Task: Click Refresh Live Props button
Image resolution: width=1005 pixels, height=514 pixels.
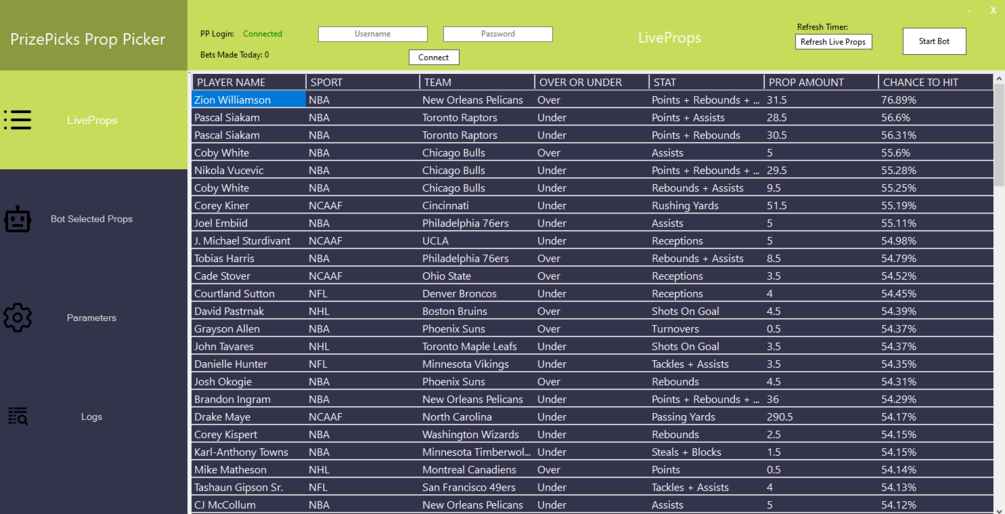Action: coord(833,42)
